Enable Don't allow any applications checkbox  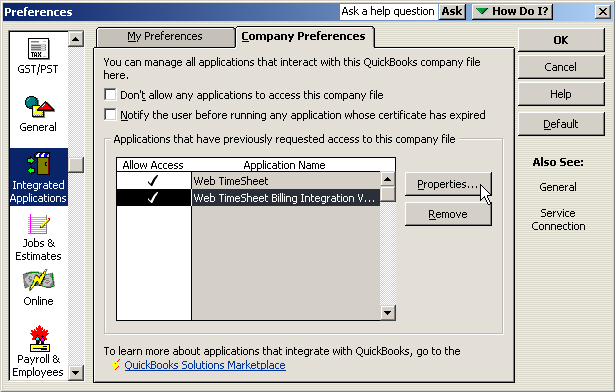tap(110, 95)
